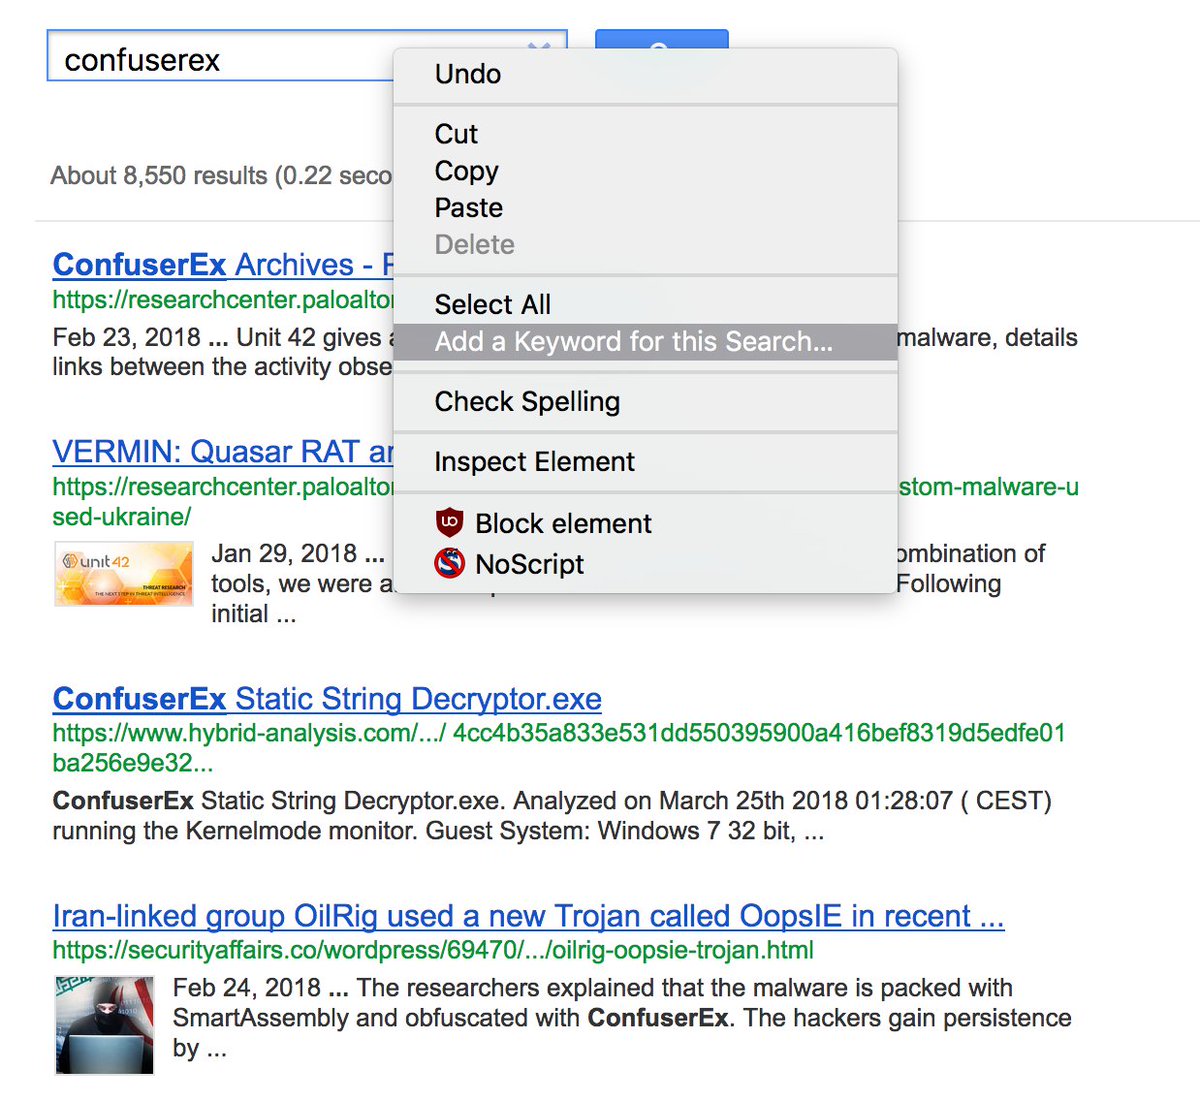The height and width of the screenshot is (1101, 1200).
Task: Select Block element menu entry
Action: click(x=645, y=523)
